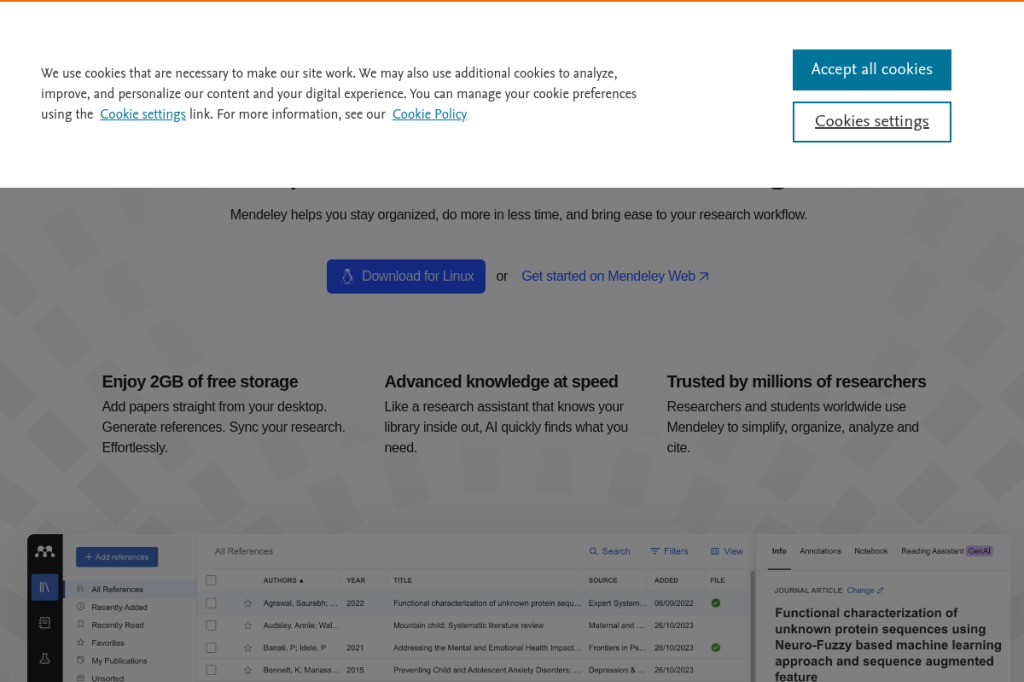
Task: Accept all cookies button
Action: [871, 70]
